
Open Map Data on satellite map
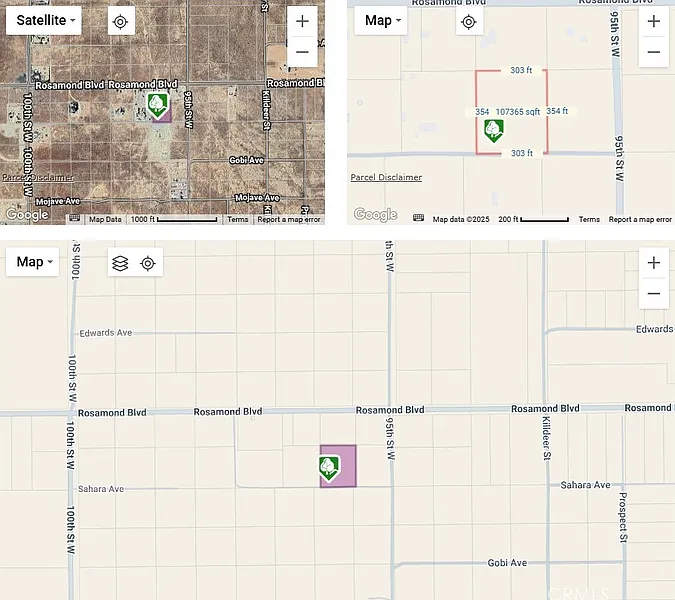[x=105, y=220]
